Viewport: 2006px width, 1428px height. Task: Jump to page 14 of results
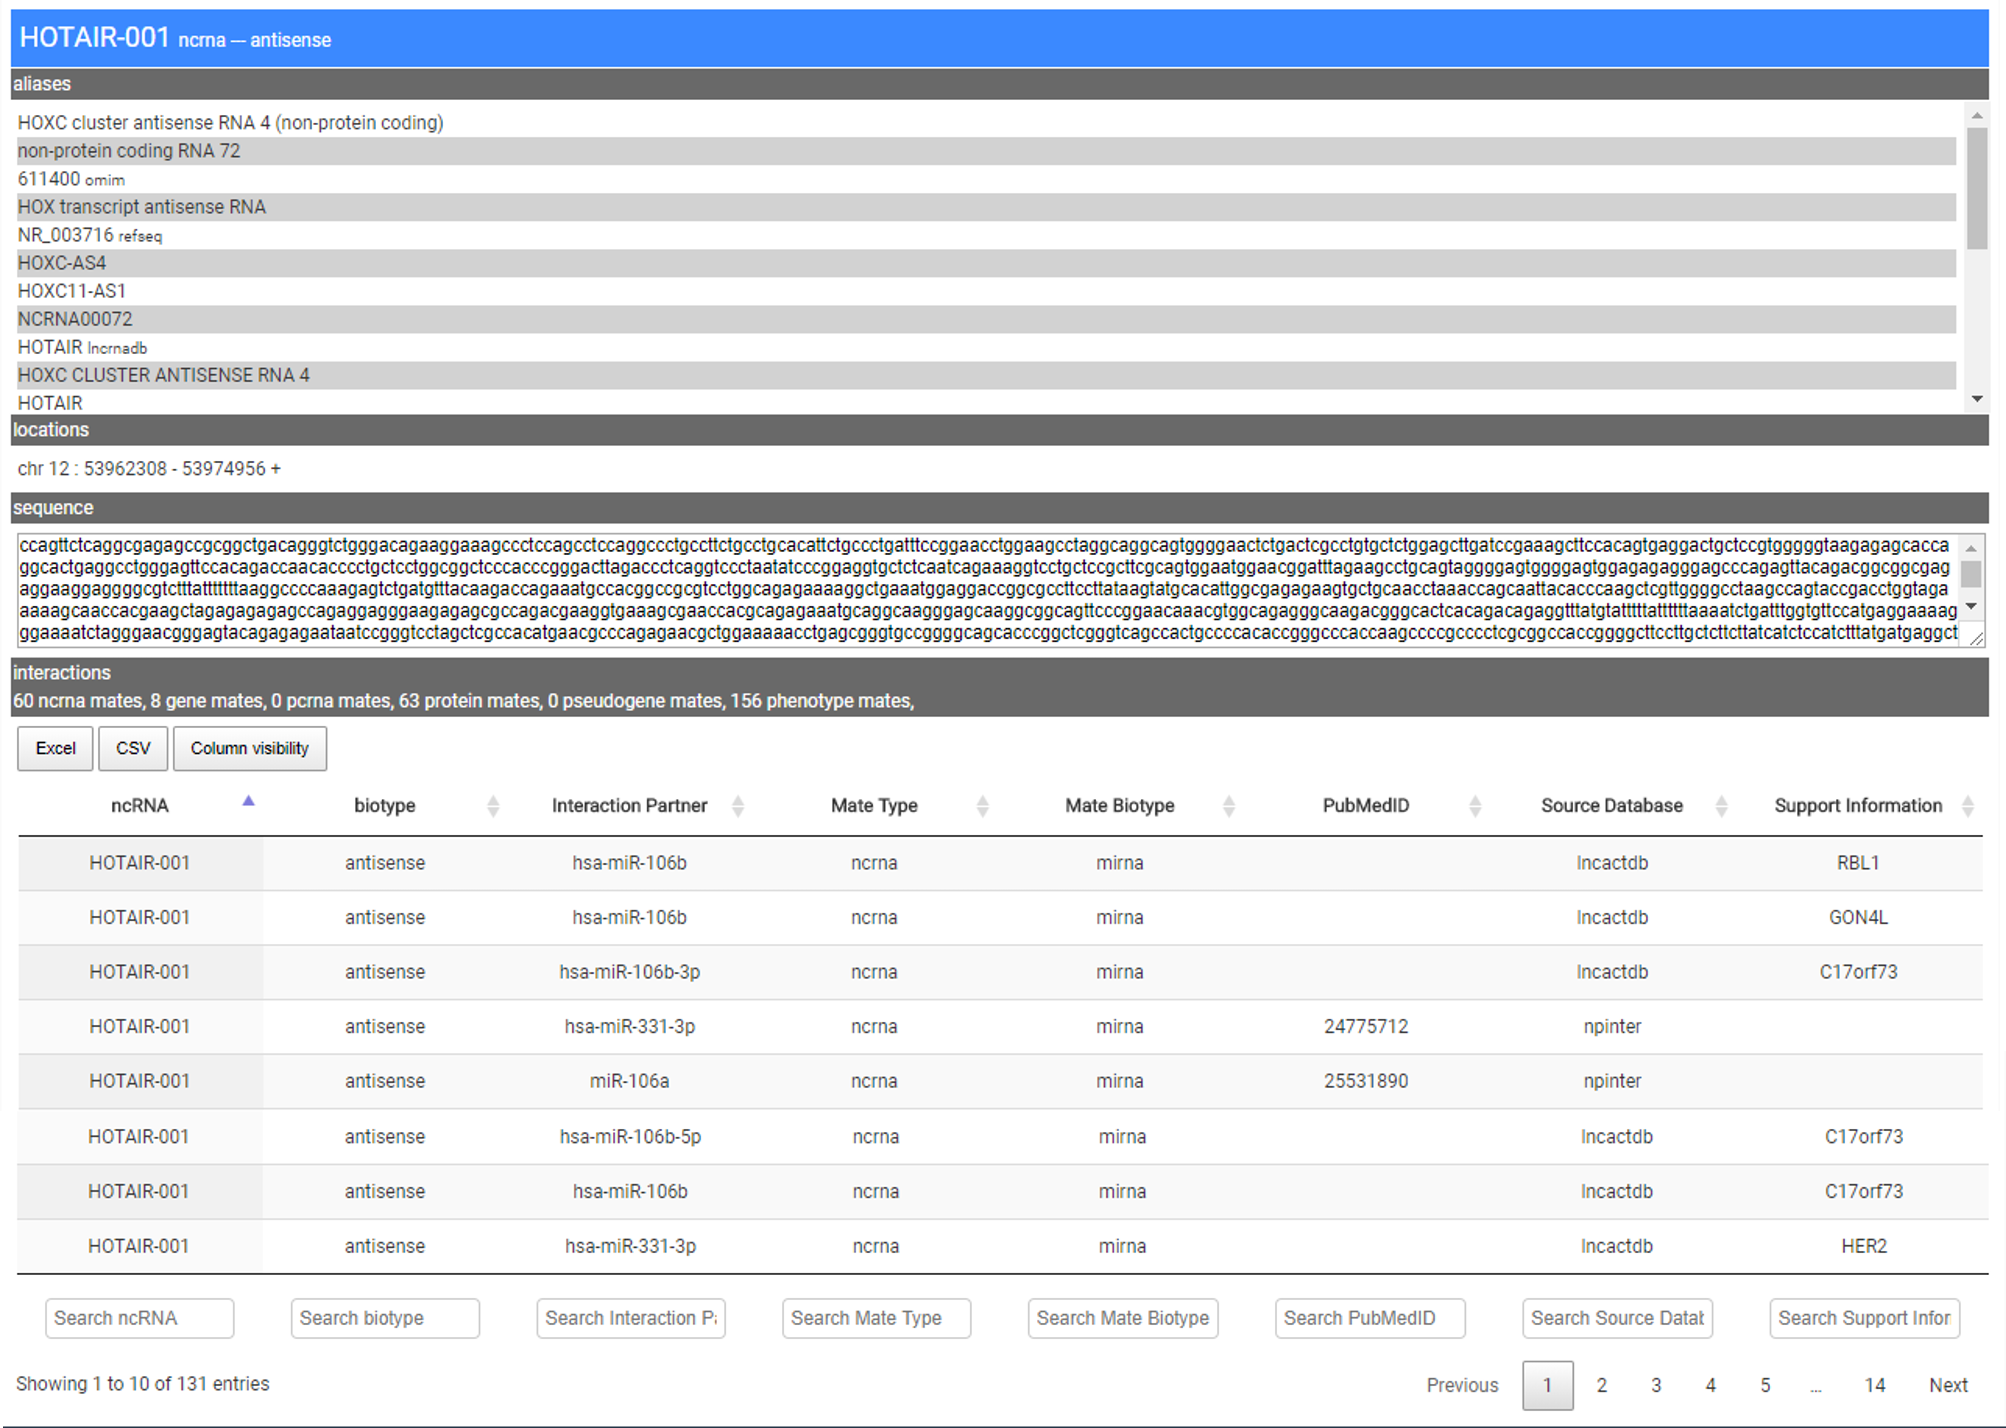(x=1875, y=1385)
